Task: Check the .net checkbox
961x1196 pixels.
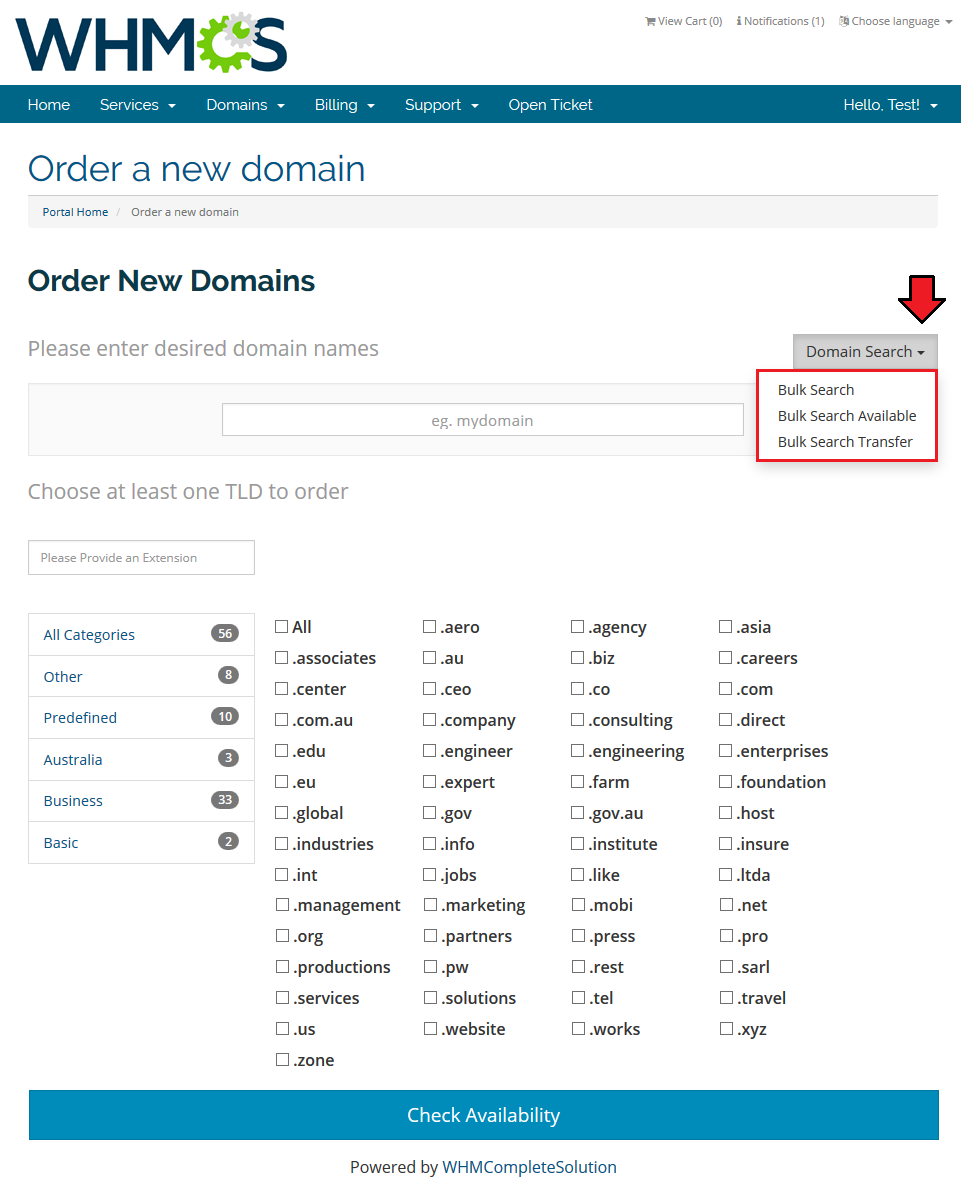Action: point(726,905)
